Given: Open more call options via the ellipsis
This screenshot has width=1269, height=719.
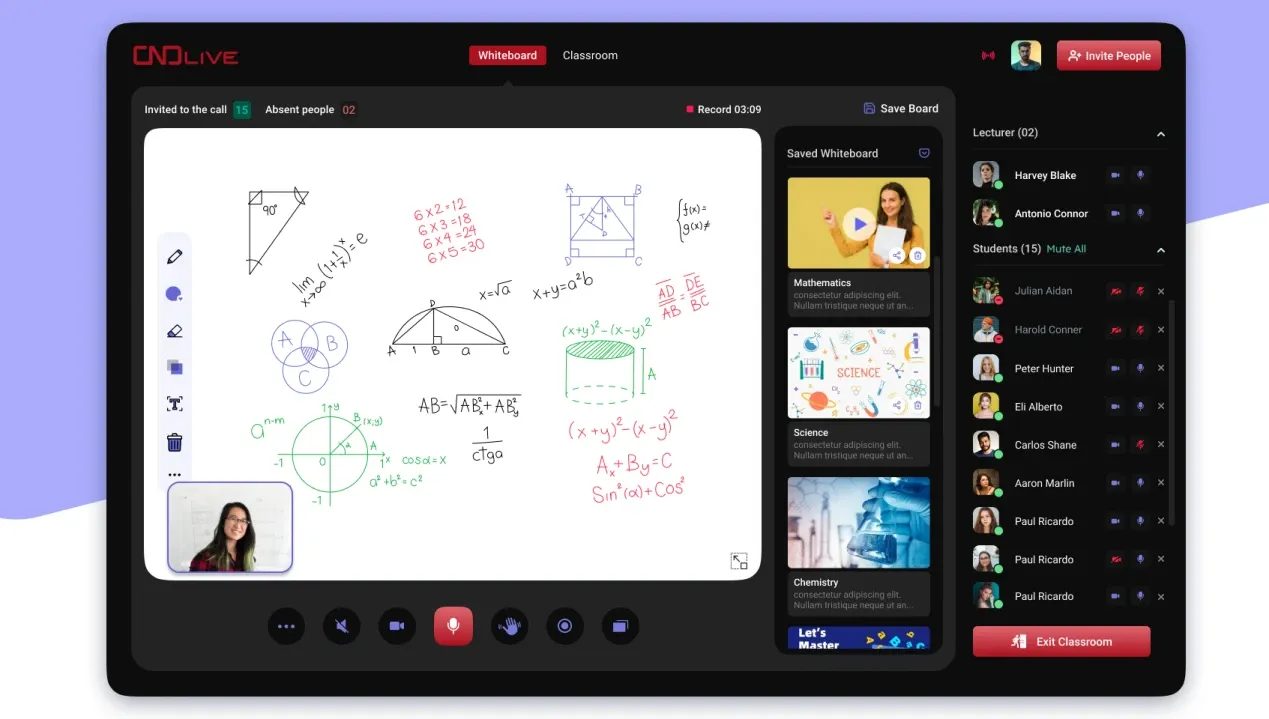Looking at the screenshot, I should tap(287, 626).
